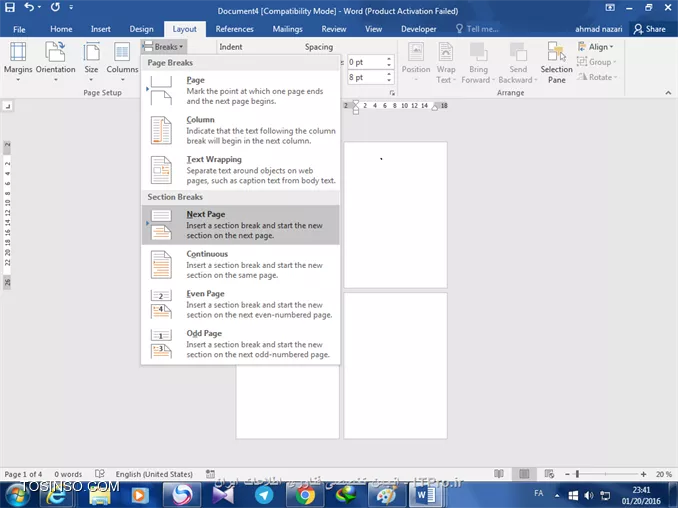Switch to Web Layout view

tap(549, 474)
